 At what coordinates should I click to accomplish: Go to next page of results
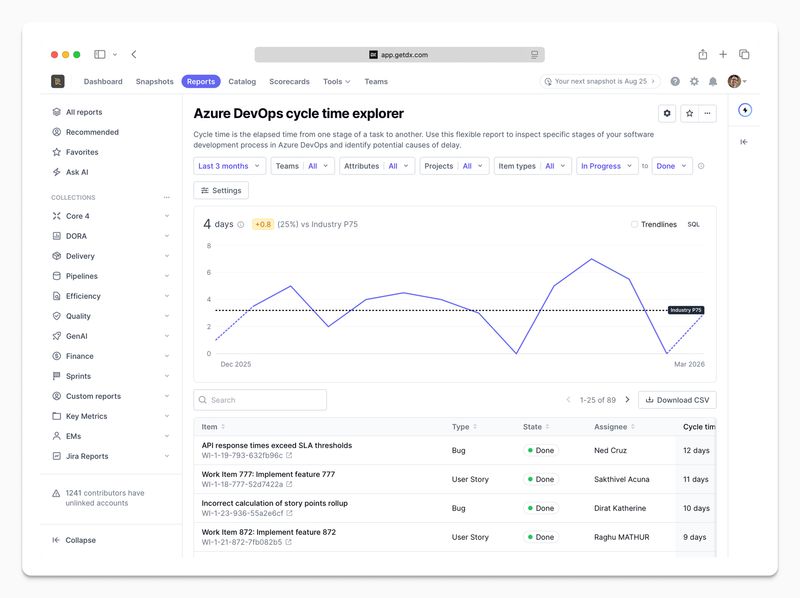627,400
